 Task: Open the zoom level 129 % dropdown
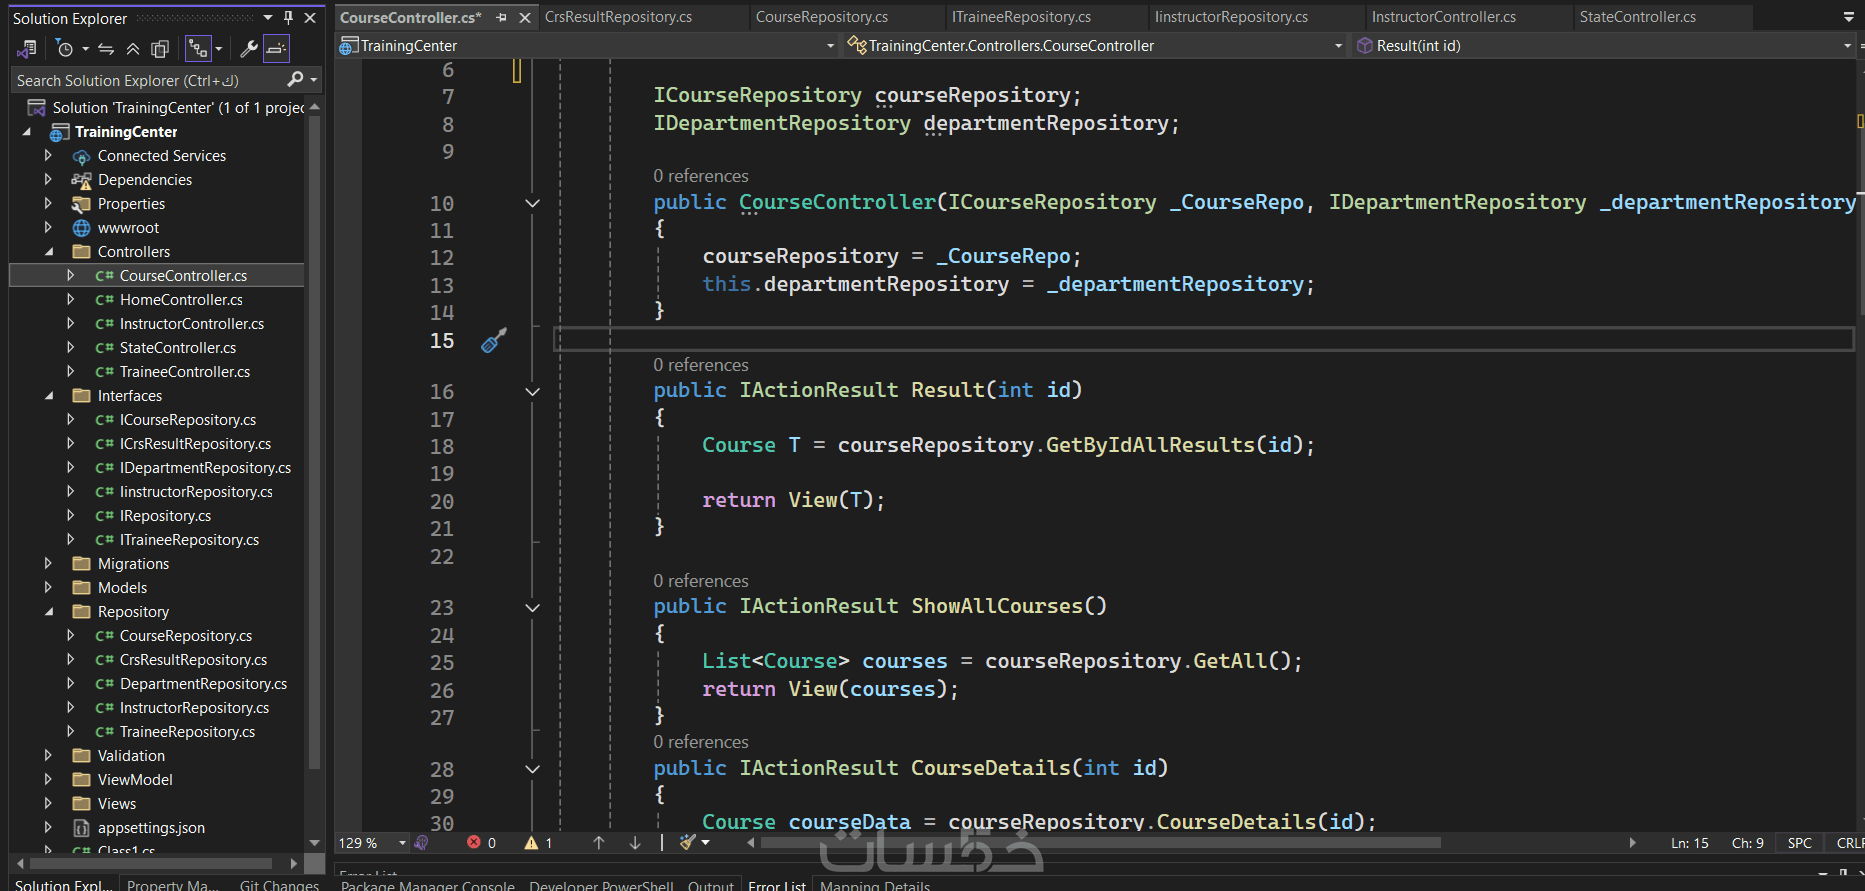(402, 843)
